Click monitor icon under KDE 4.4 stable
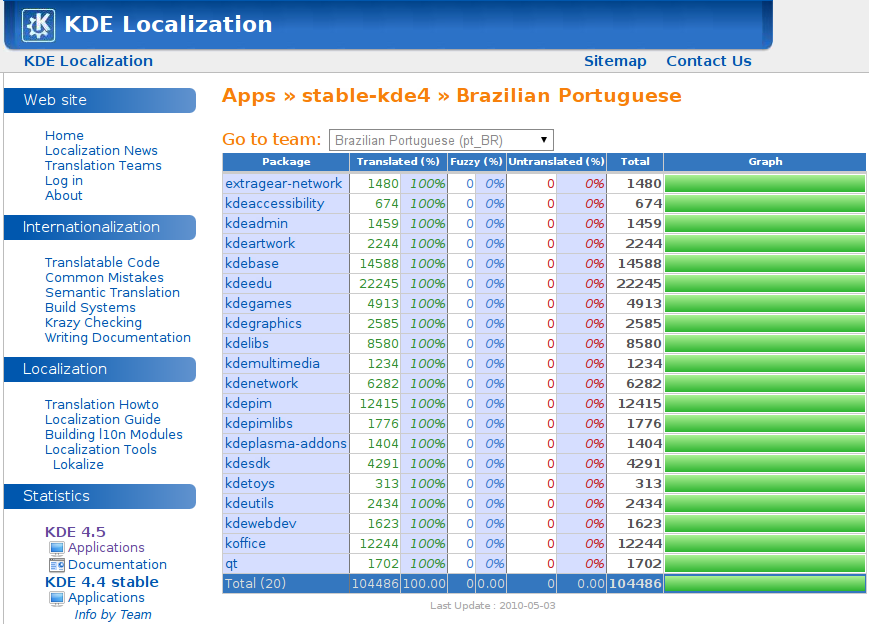Screen dimensions: 869x624 pyautogui.click(x=57, y=598)
